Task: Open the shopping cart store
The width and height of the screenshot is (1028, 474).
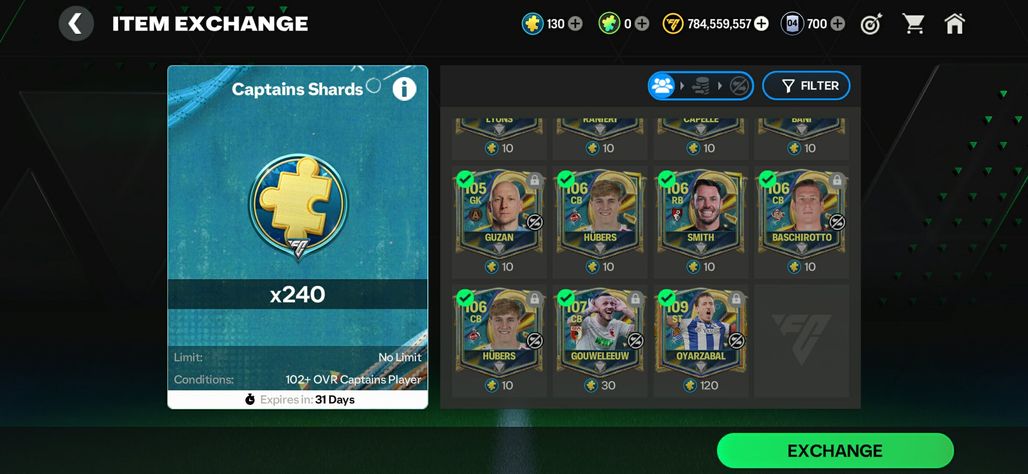Action: [913, 24]
